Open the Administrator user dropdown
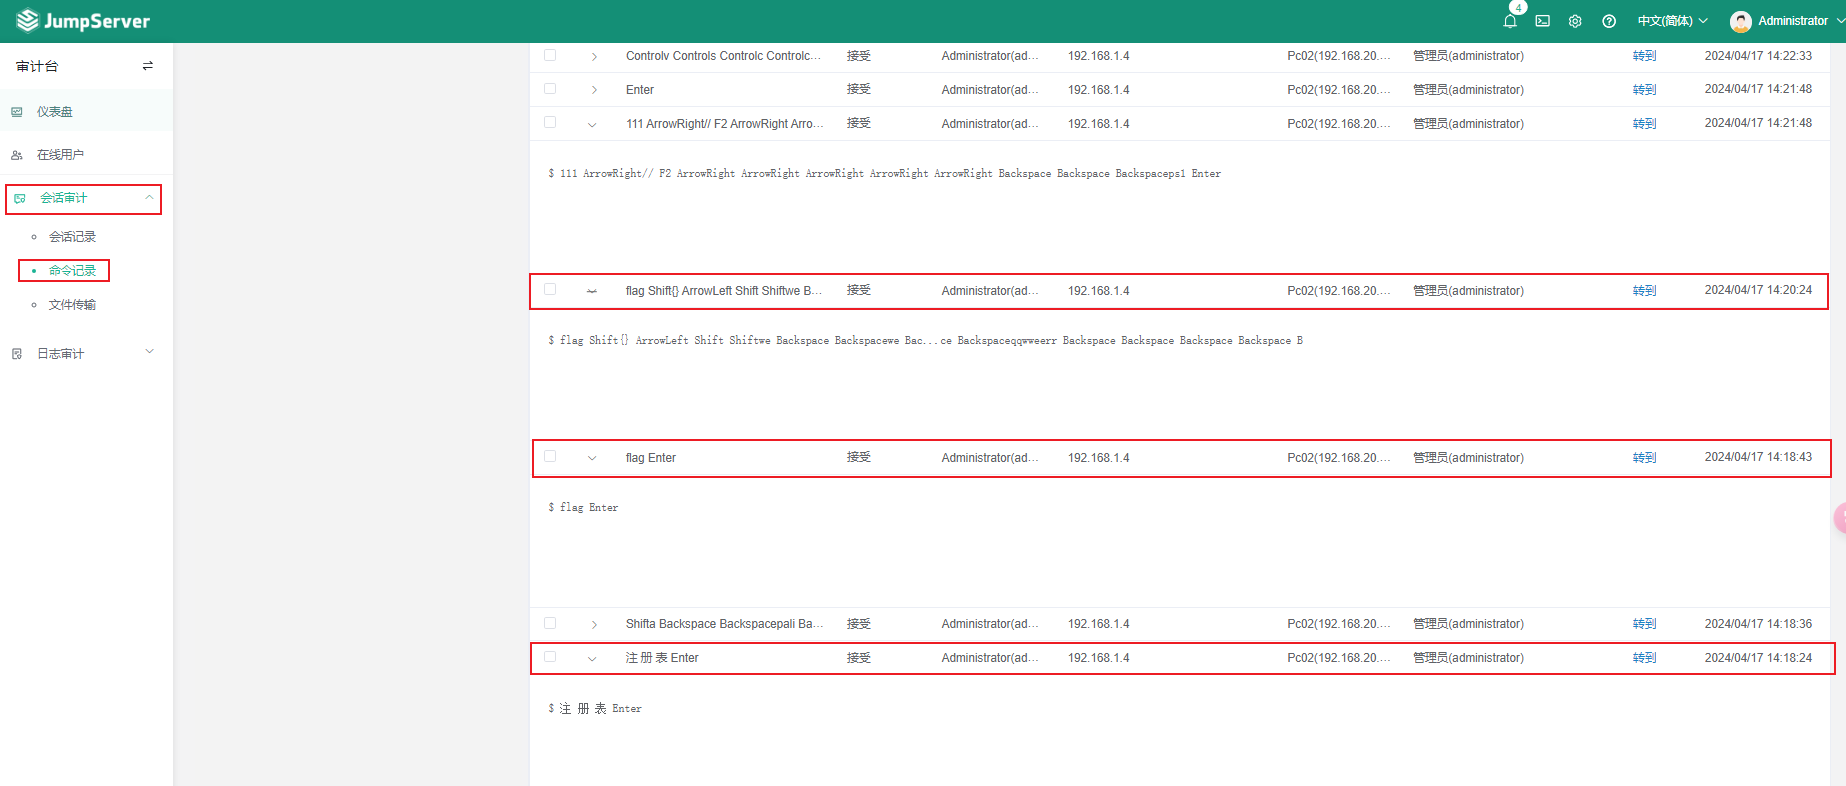This screenshot has height=786, width=1846. (x=1800, y=21)
